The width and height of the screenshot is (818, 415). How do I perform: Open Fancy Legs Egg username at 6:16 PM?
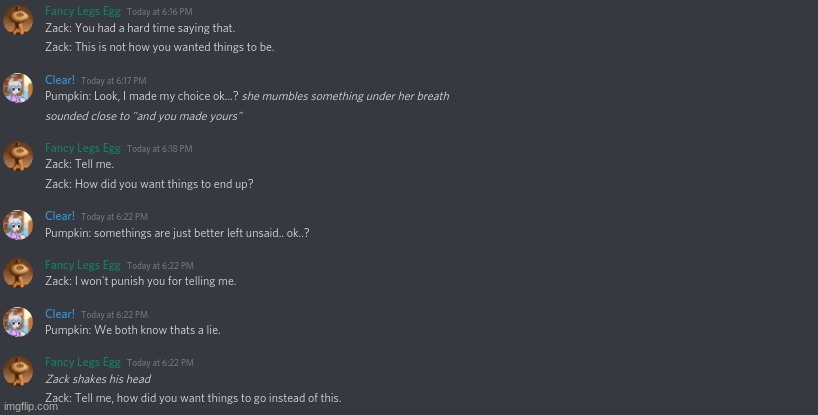[83, 11]
